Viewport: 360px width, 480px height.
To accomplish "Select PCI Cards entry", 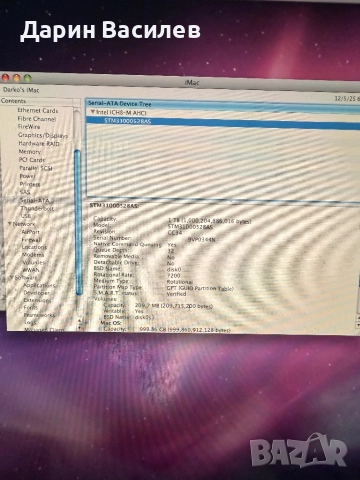I will pyautogui.click(x=32, y=160).
